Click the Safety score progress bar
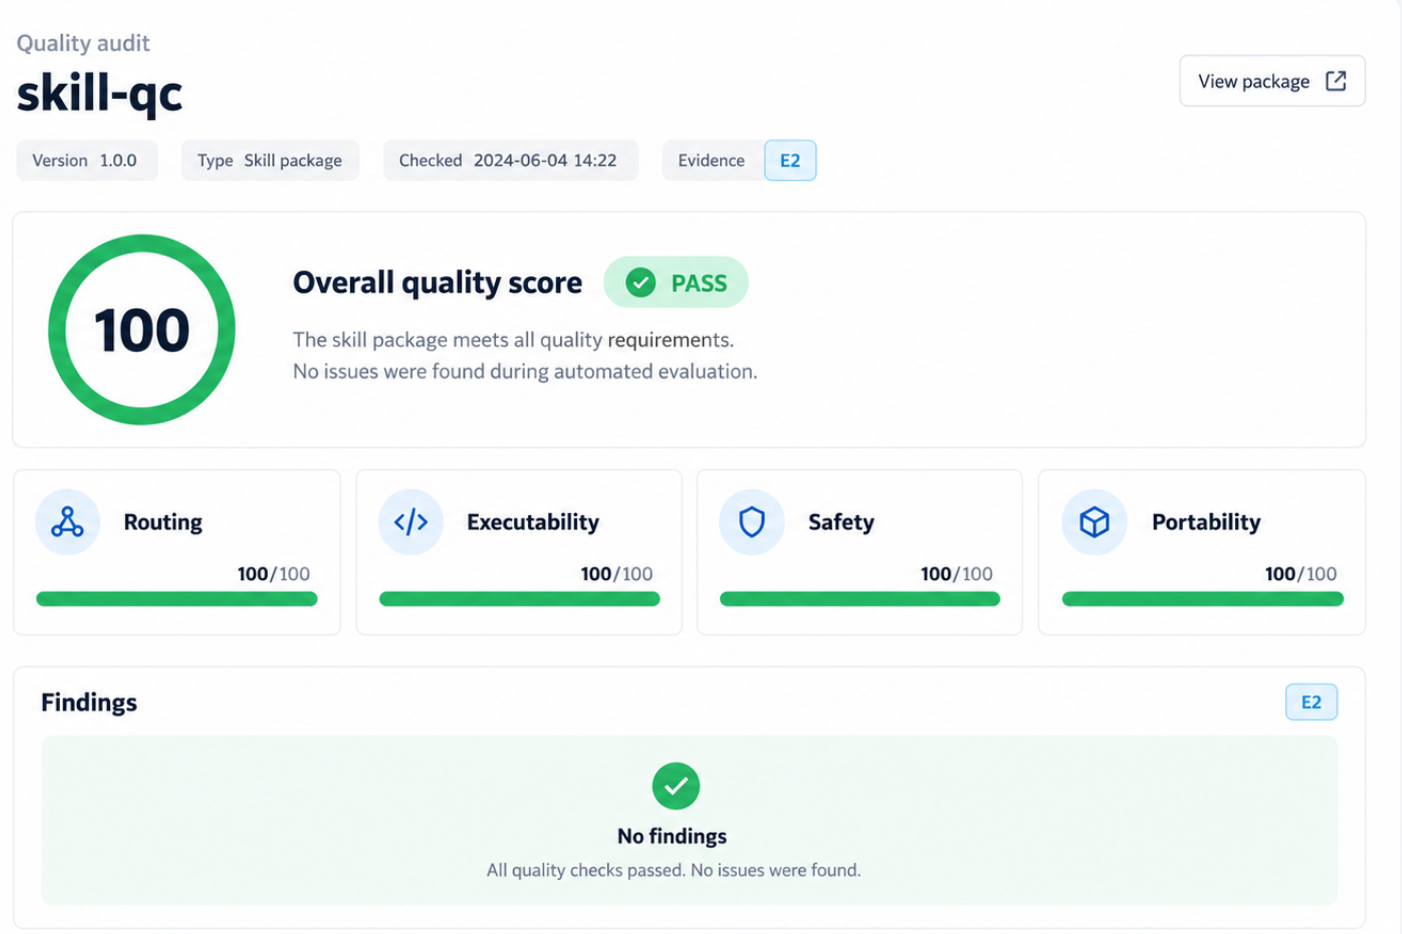Image resolution: width=1402 pixels, height=934 pixels. click(x=860, y=599)
